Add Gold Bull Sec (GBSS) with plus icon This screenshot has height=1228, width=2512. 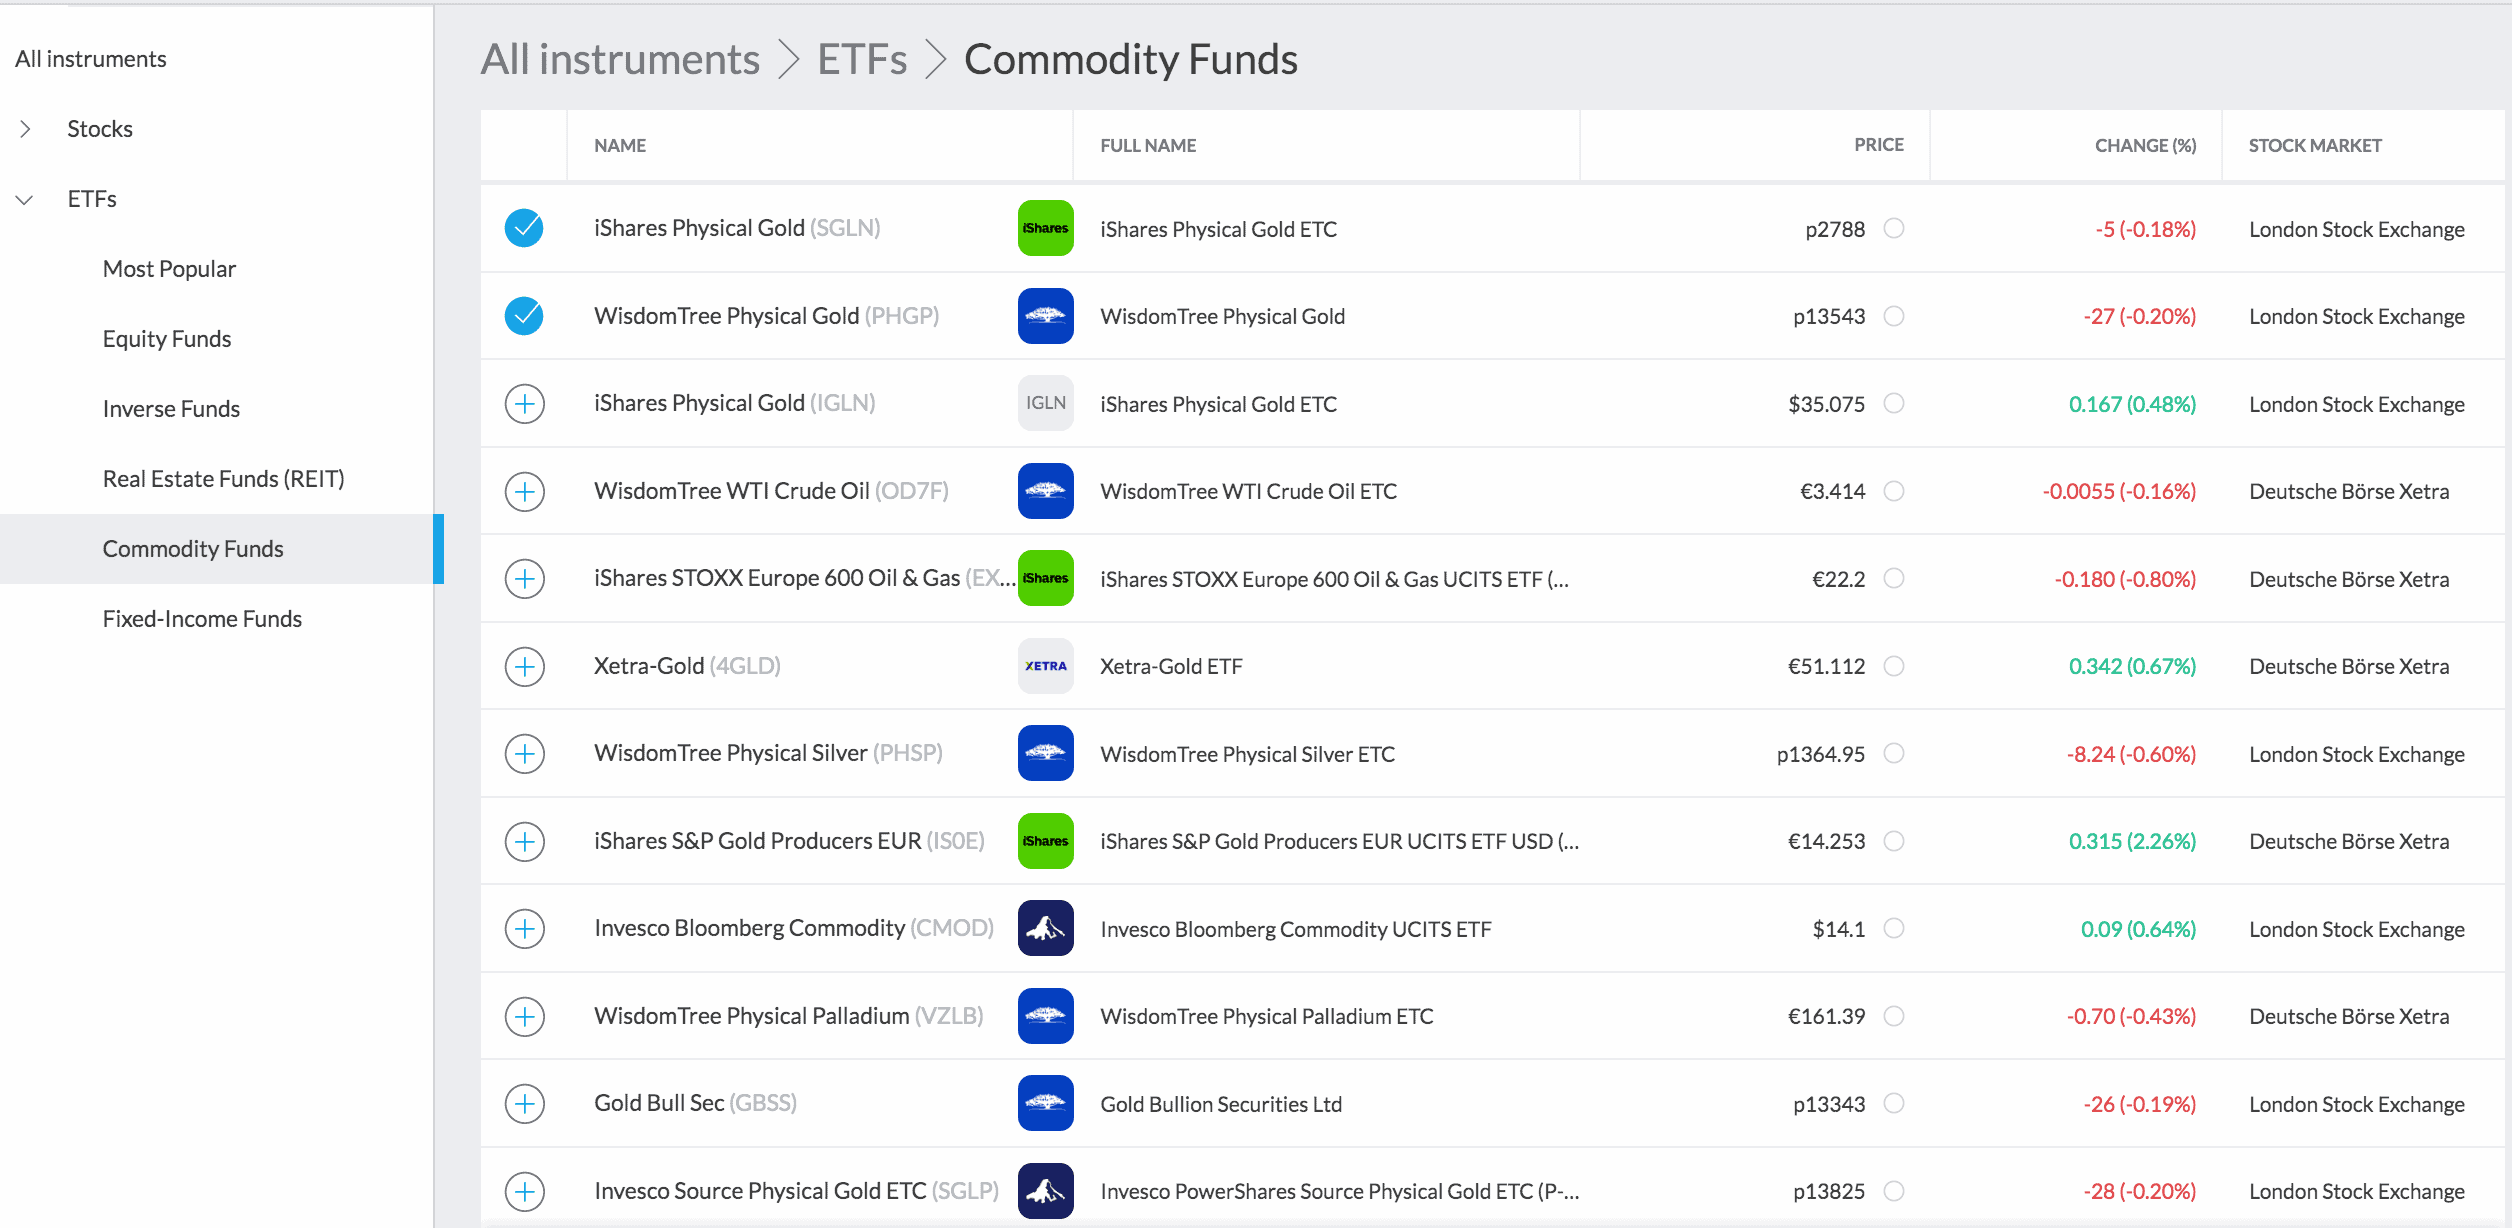point(524,1104)
